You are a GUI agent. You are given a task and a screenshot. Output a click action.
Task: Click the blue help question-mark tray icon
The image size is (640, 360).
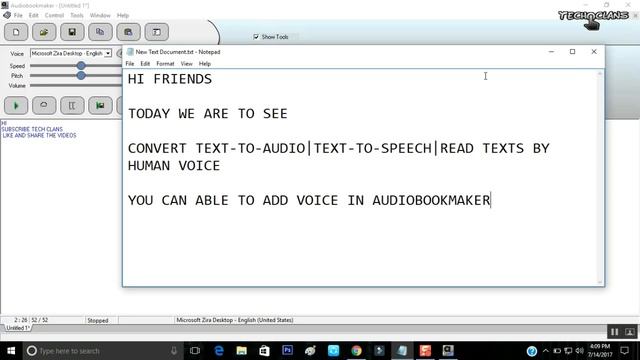pos(531,351)
